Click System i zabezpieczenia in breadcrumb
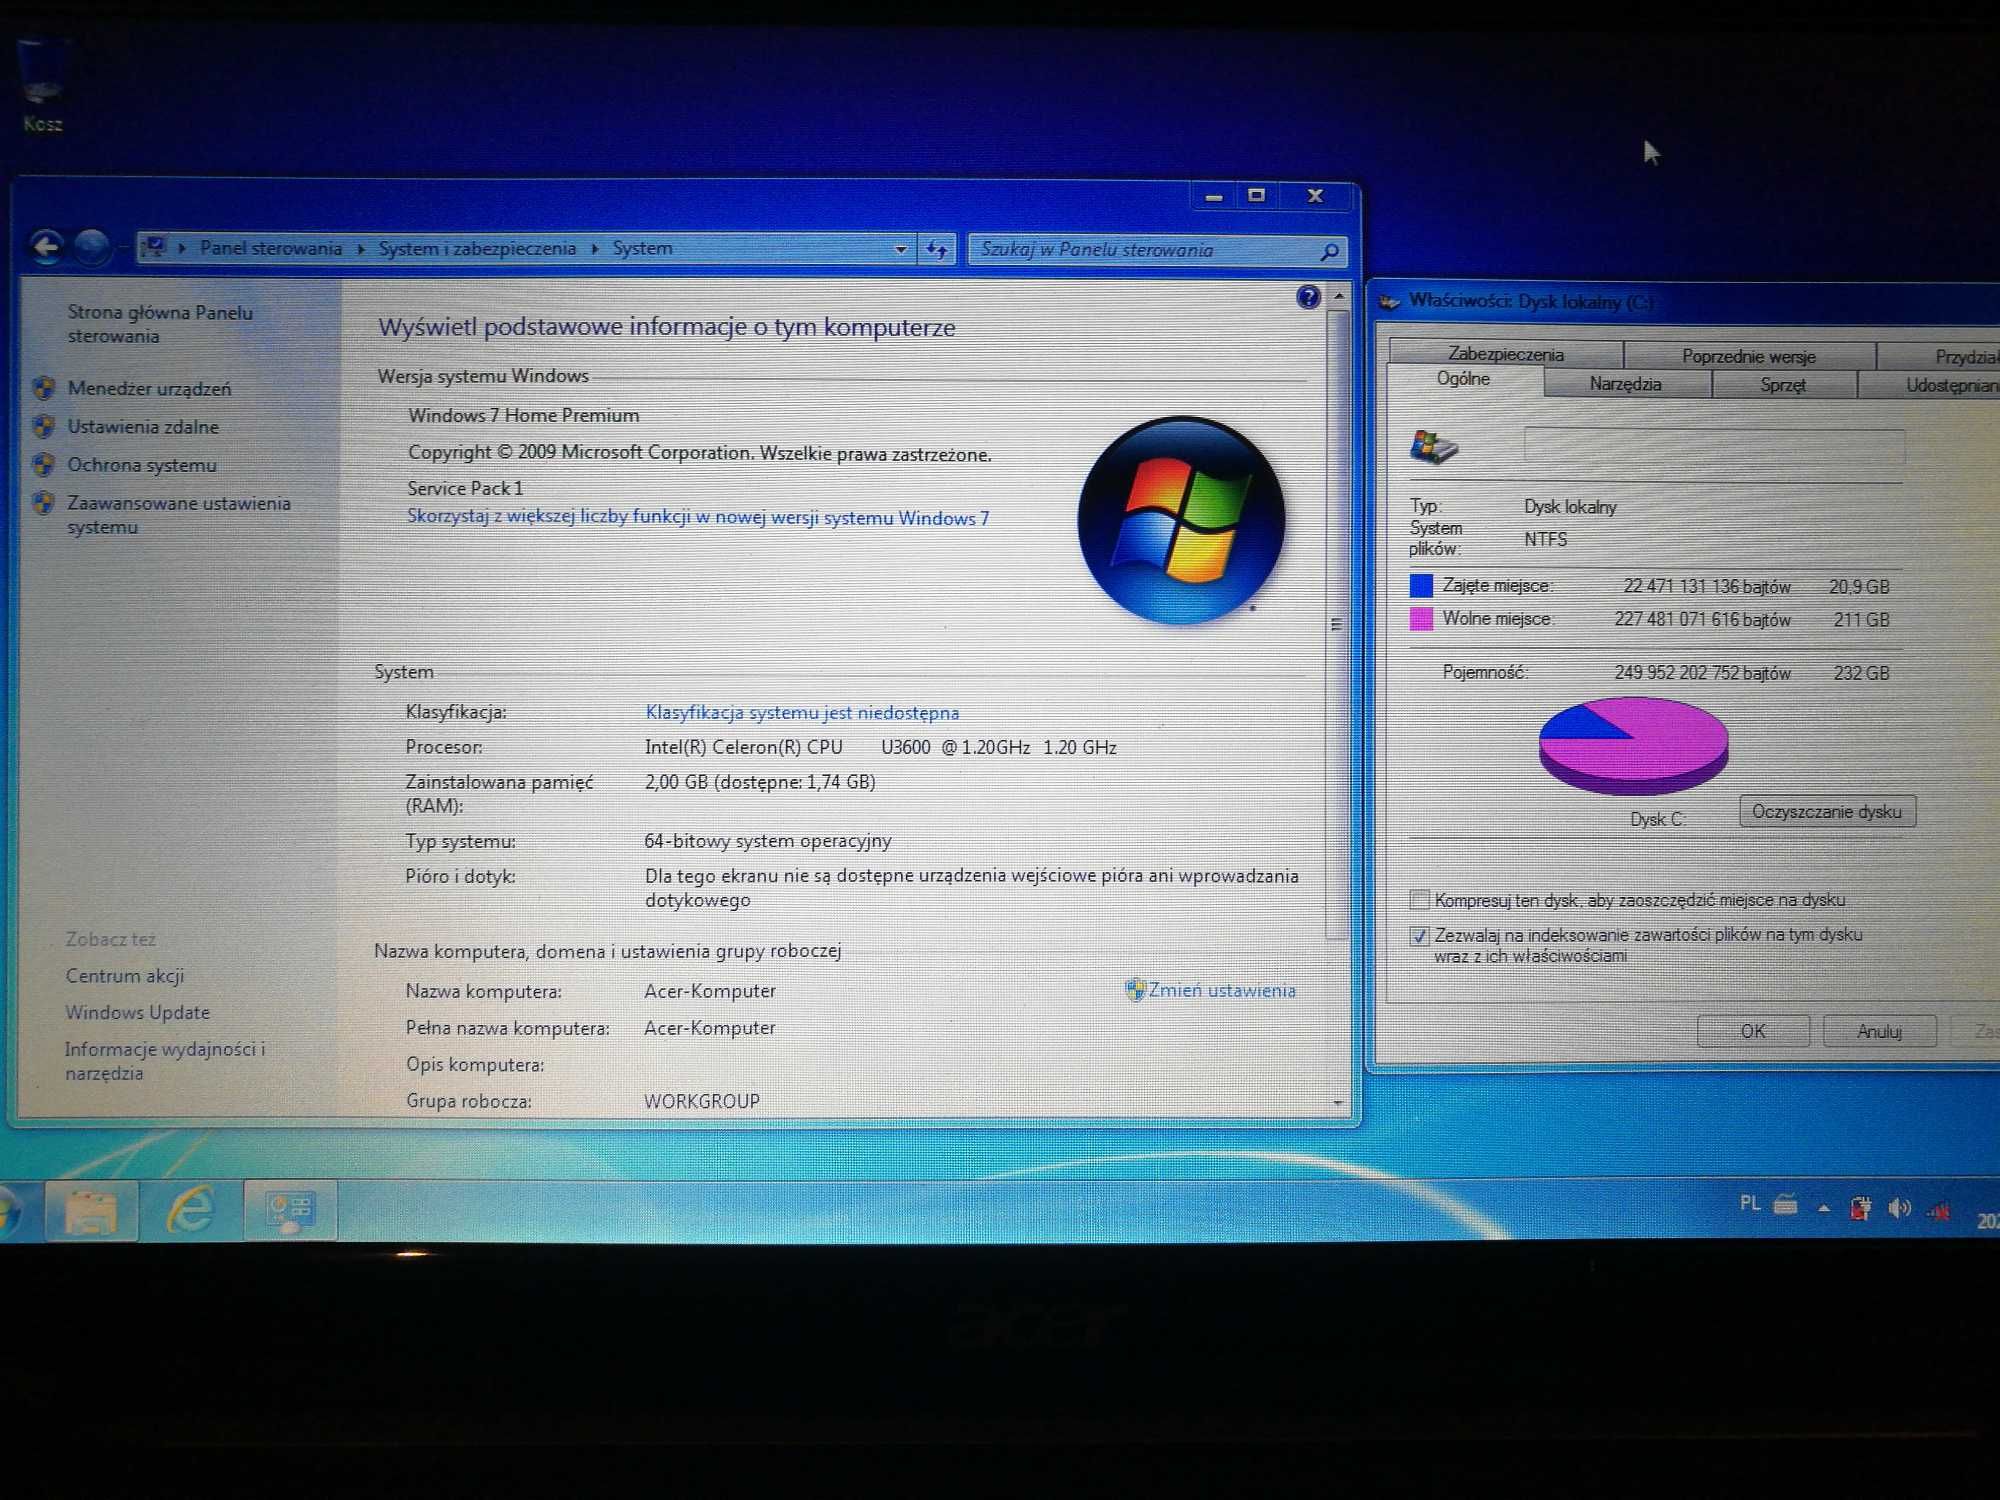The image size is (2000, 1500). tap(477, 248)
